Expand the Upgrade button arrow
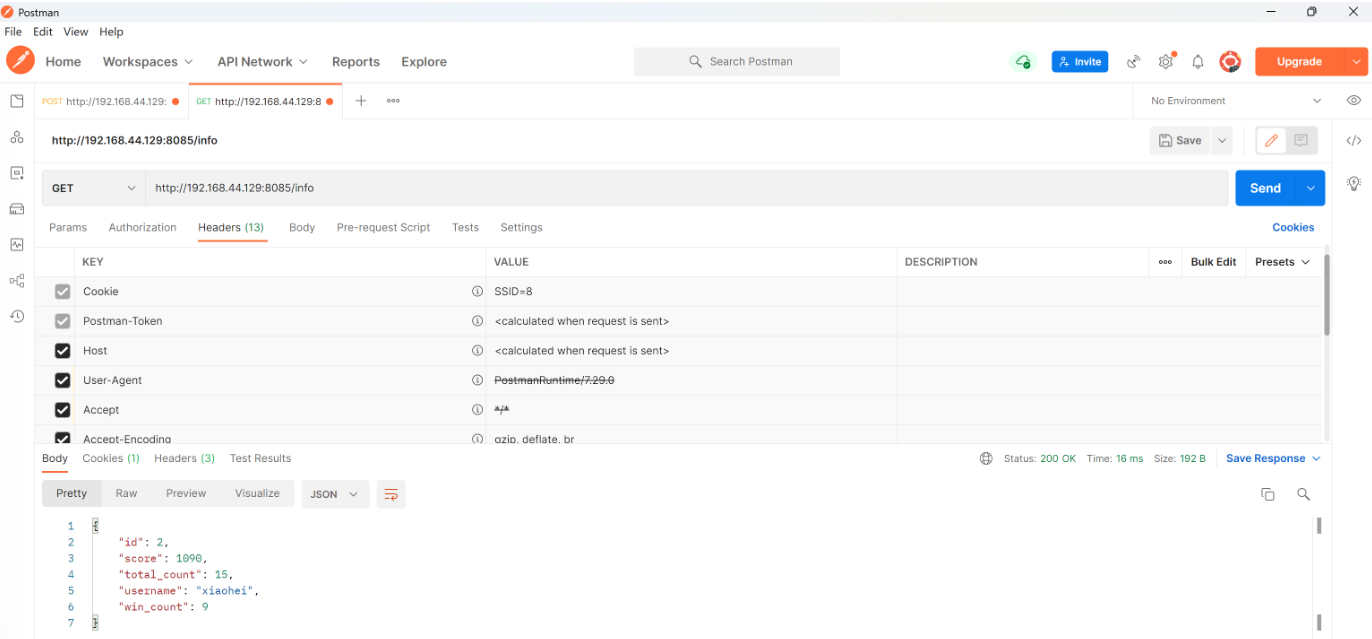This screenshot has height=639, width=1372. pyautogui.click(x=1356, y=62)
